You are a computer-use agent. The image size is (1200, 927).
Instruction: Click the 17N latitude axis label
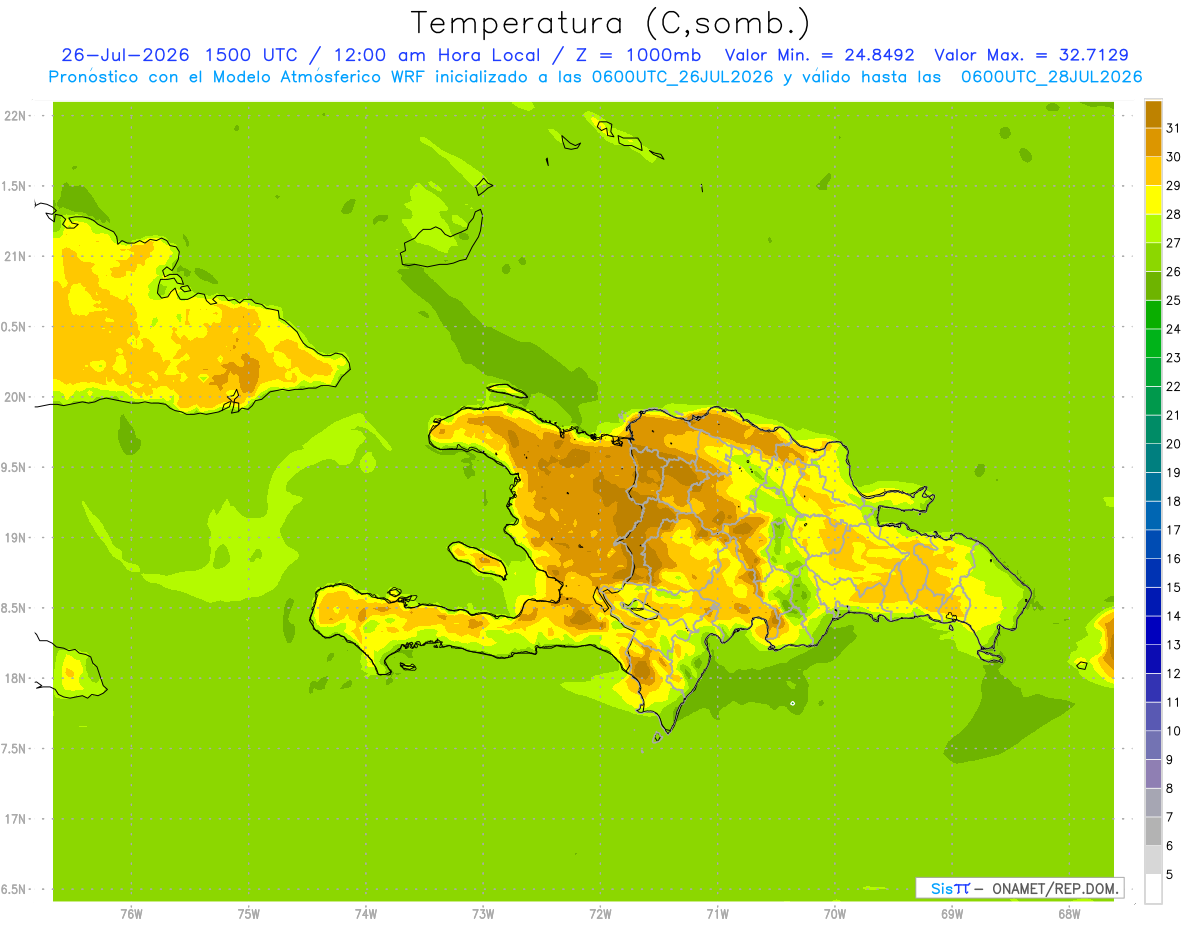coord(16,819)
